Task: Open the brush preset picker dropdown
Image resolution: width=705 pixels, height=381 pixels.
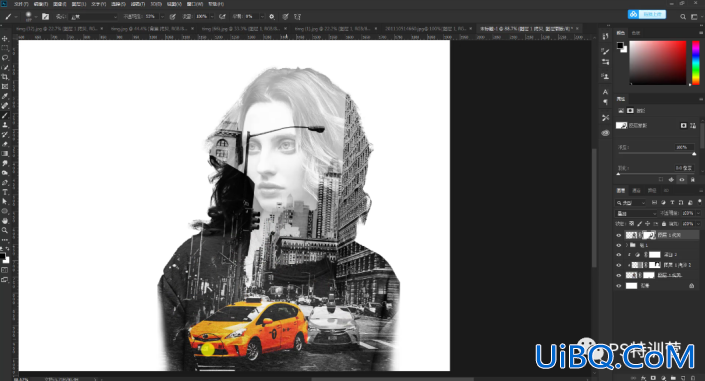Action: [x=35, y=17]
